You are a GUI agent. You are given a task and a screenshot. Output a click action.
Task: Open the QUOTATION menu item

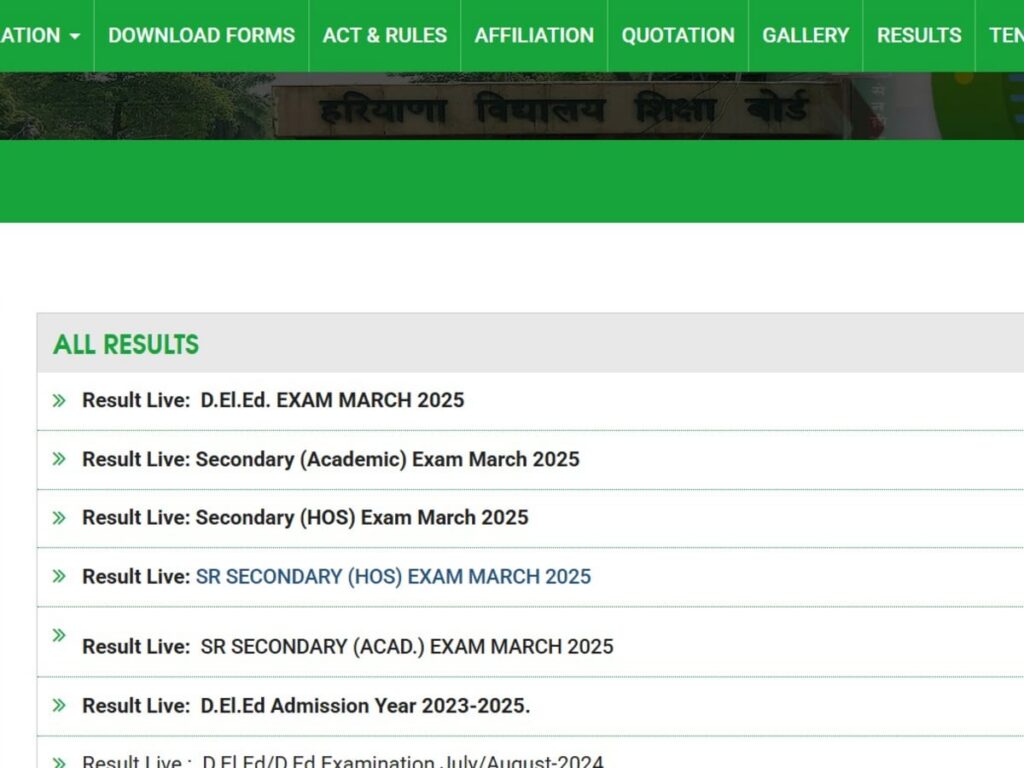pyautogui.click(x=678, y=35)
